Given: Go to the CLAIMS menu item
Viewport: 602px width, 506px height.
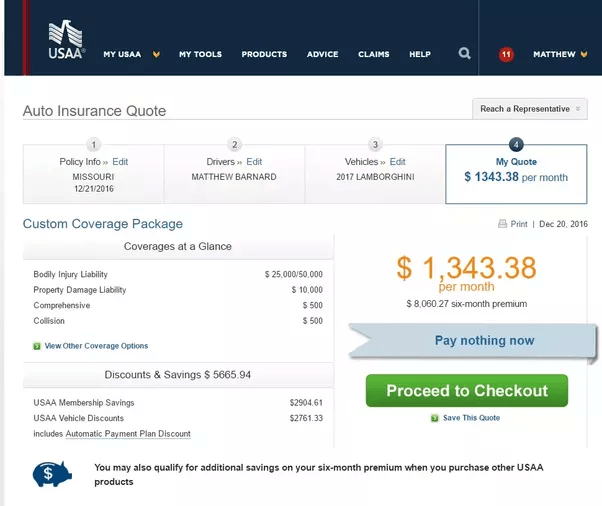Looking at the screenshot, I should tap(374, 54).
